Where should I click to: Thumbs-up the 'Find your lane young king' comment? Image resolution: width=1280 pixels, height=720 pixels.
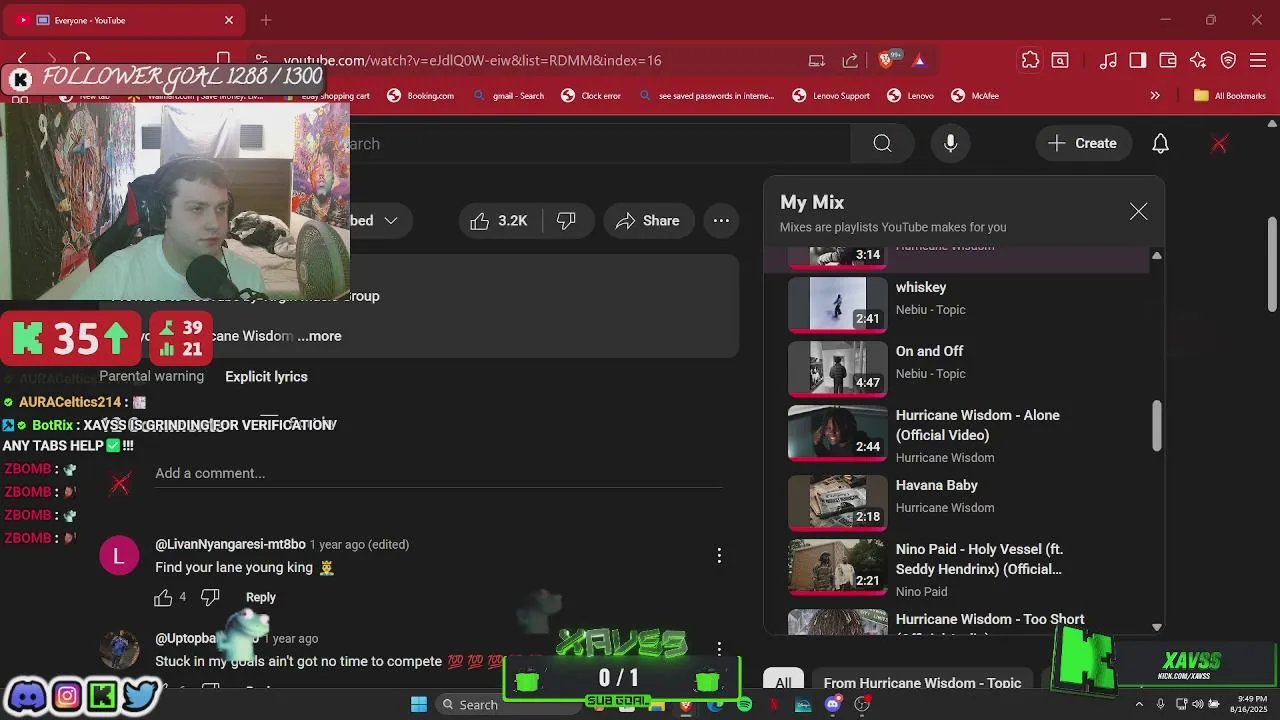pos(163,597)
